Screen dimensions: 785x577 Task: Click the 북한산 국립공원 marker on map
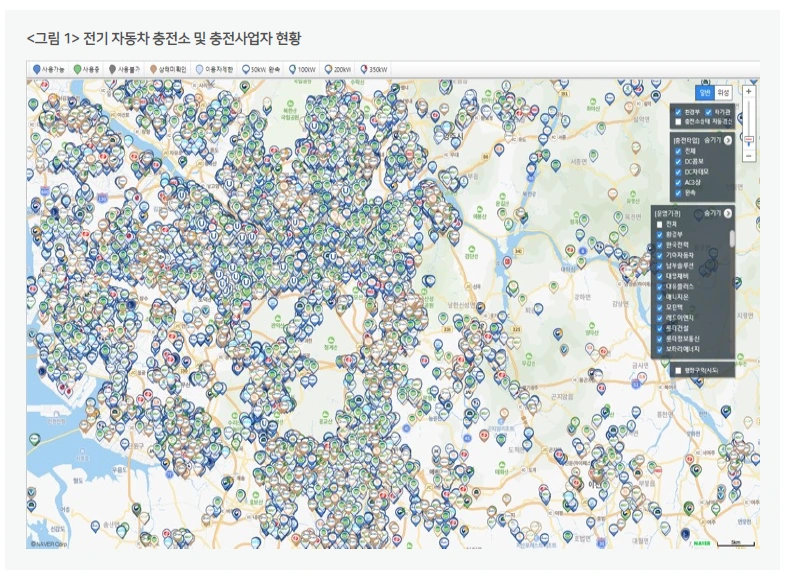coord(289,112)
